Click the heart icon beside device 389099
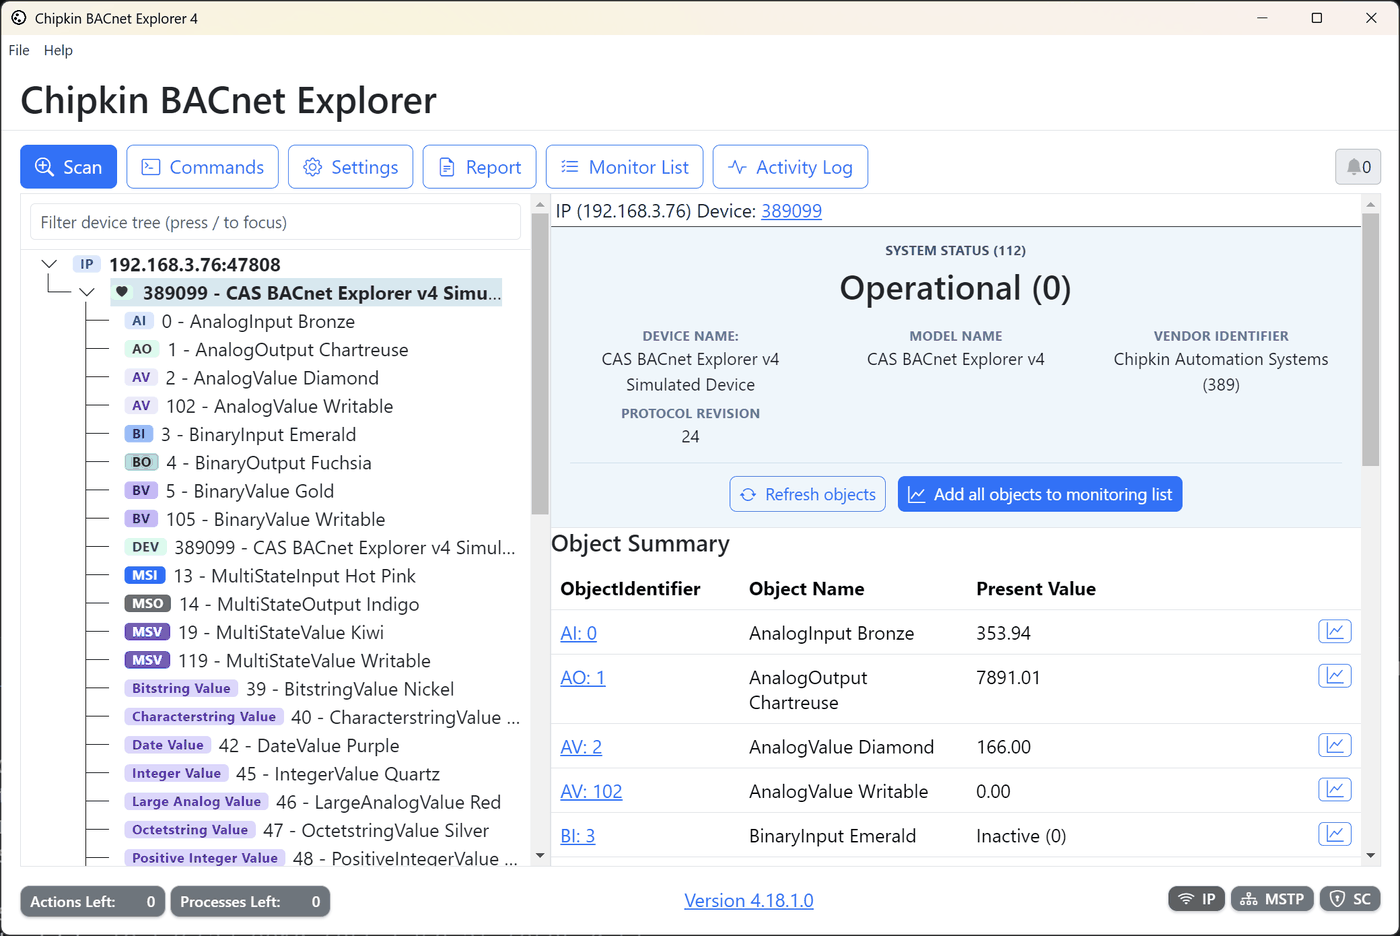 [122, 292]
